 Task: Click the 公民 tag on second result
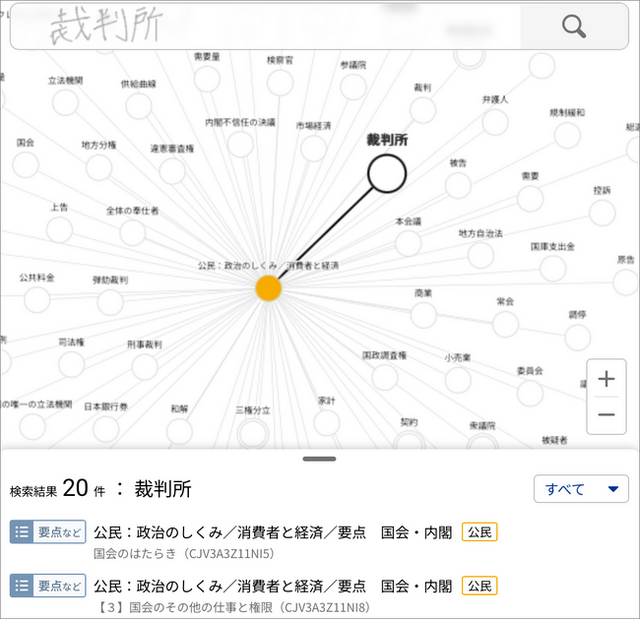point(479,585)
